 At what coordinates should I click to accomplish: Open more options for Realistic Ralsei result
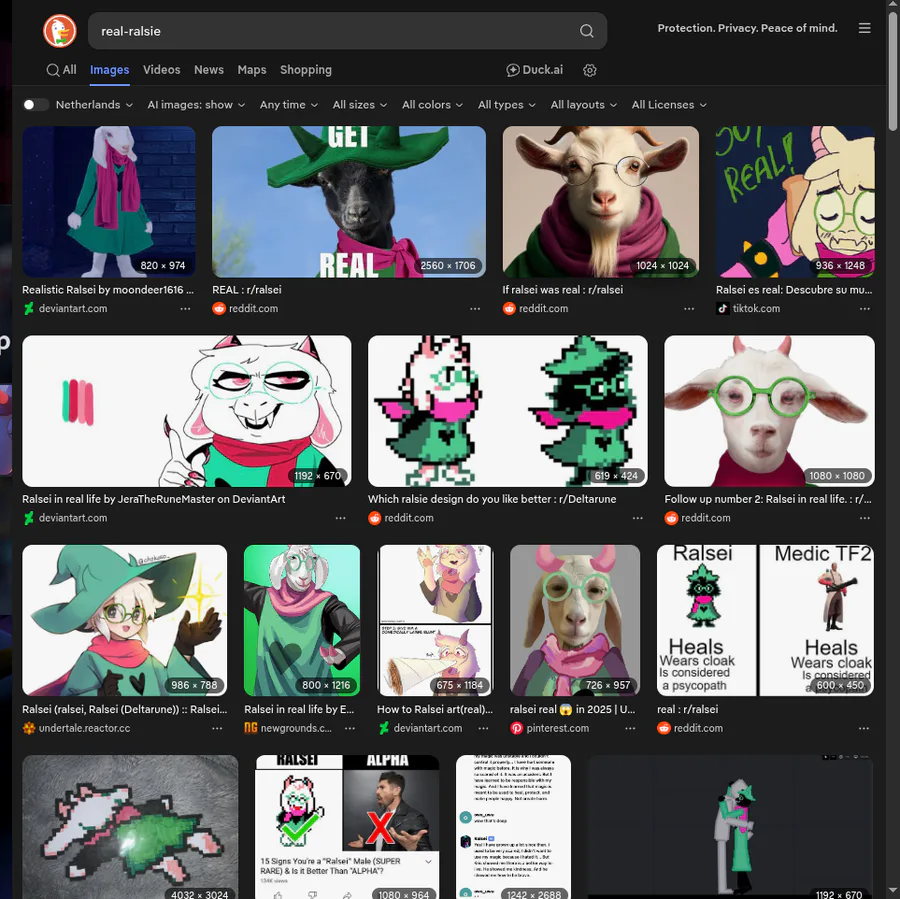click(x=185, y=309)
